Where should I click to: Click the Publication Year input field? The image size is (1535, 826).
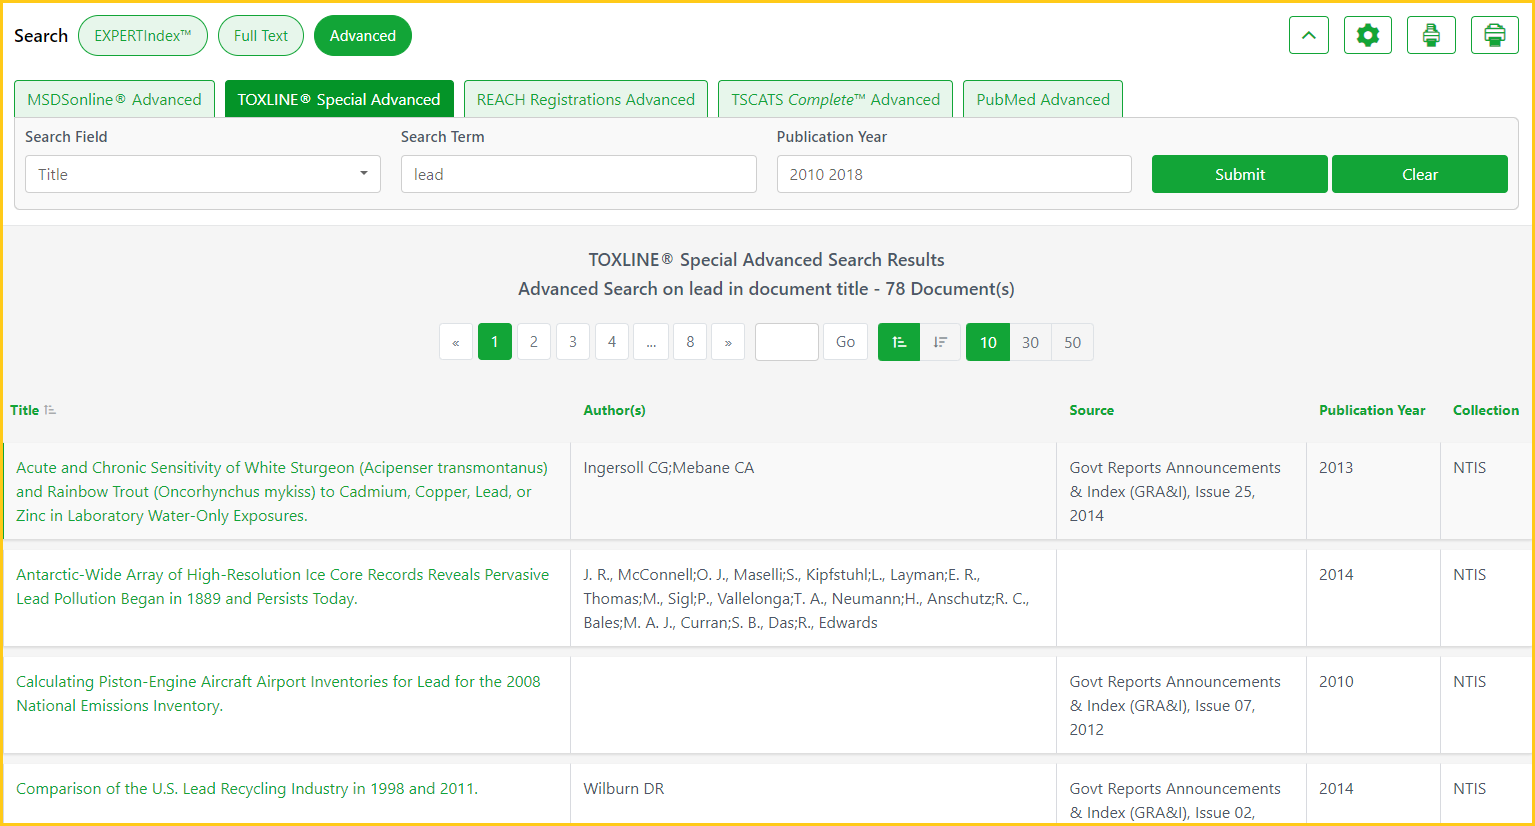(953, 174)
